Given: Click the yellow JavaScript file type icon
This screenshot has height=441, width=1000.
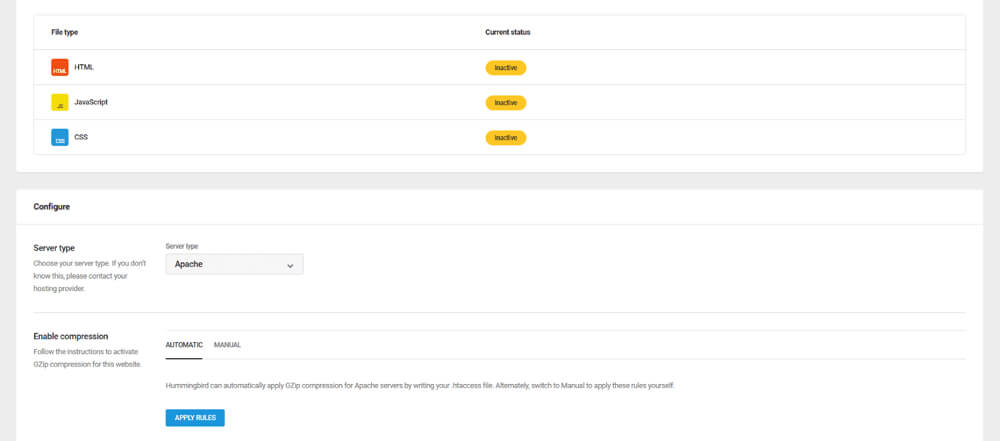Looking at the screenshot, I should coord(59,102).
